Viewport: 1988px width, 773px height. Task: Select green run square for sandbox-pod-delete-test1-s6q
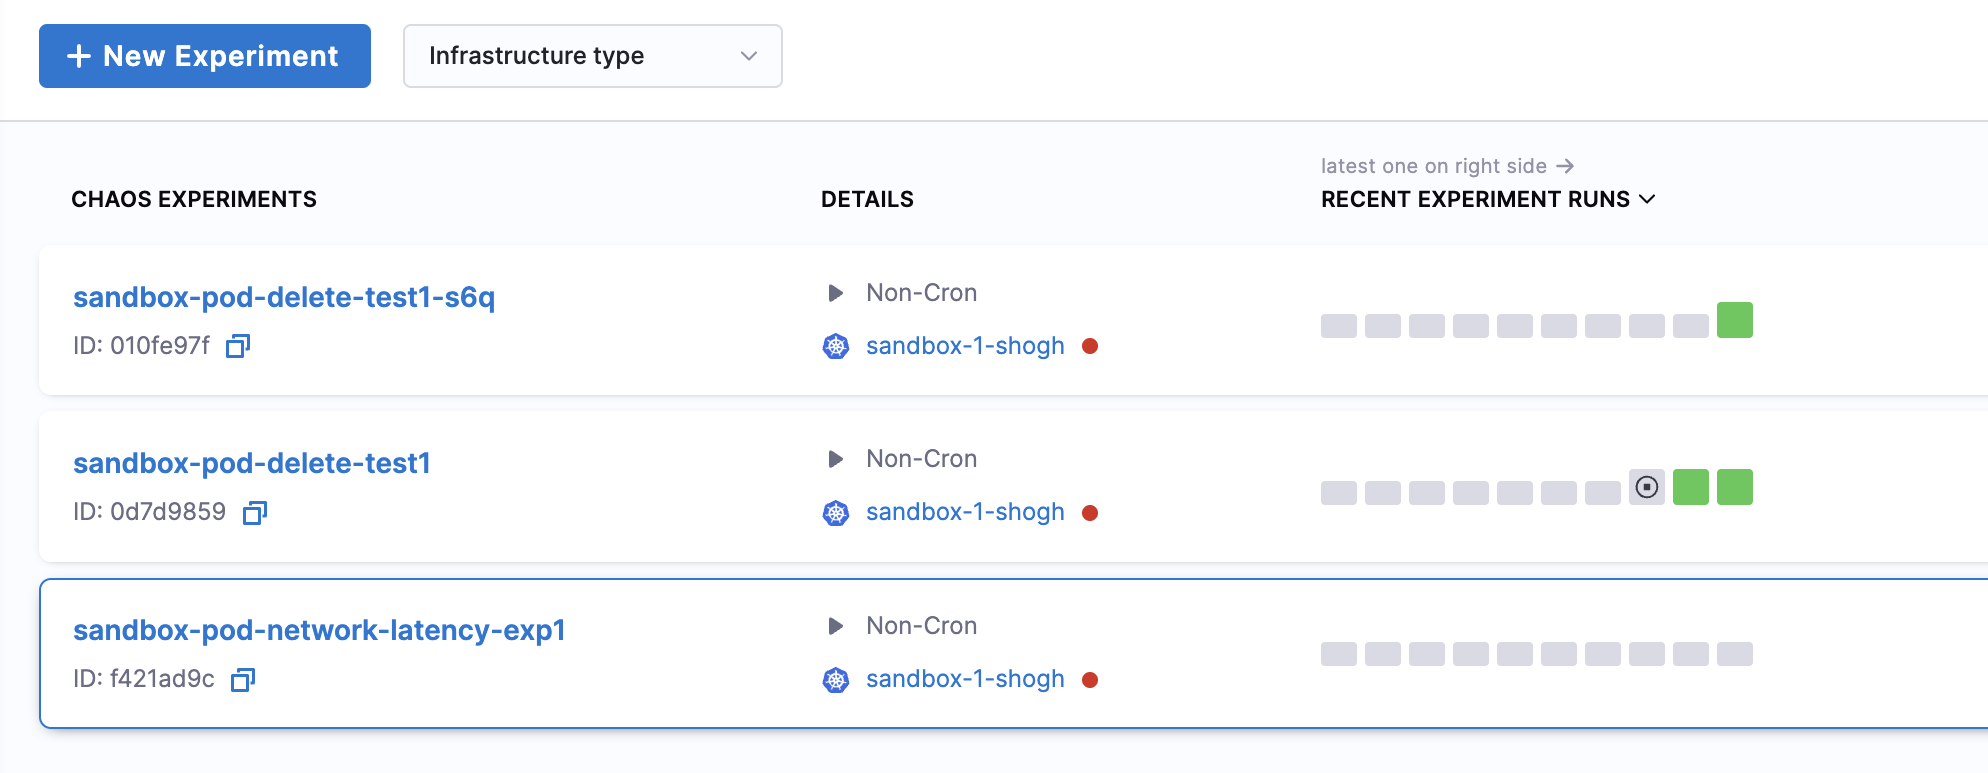(1734, 320)
